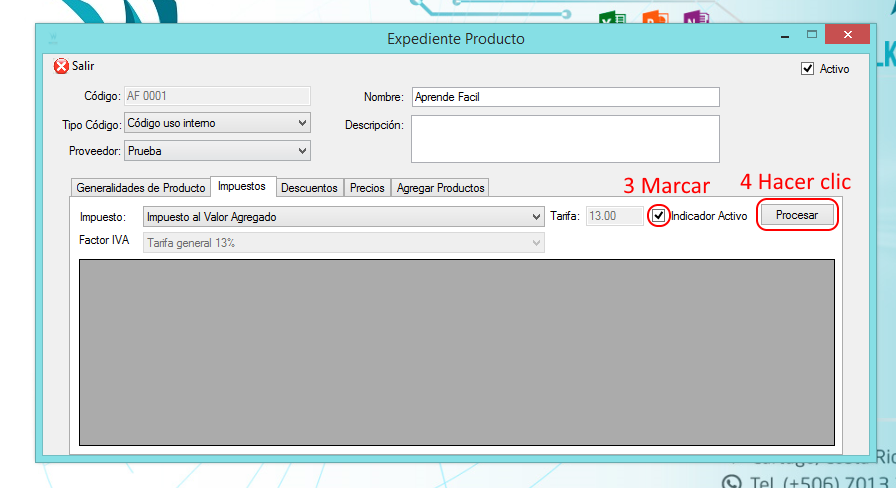Click the Descripción text area

tap(565, 139)
